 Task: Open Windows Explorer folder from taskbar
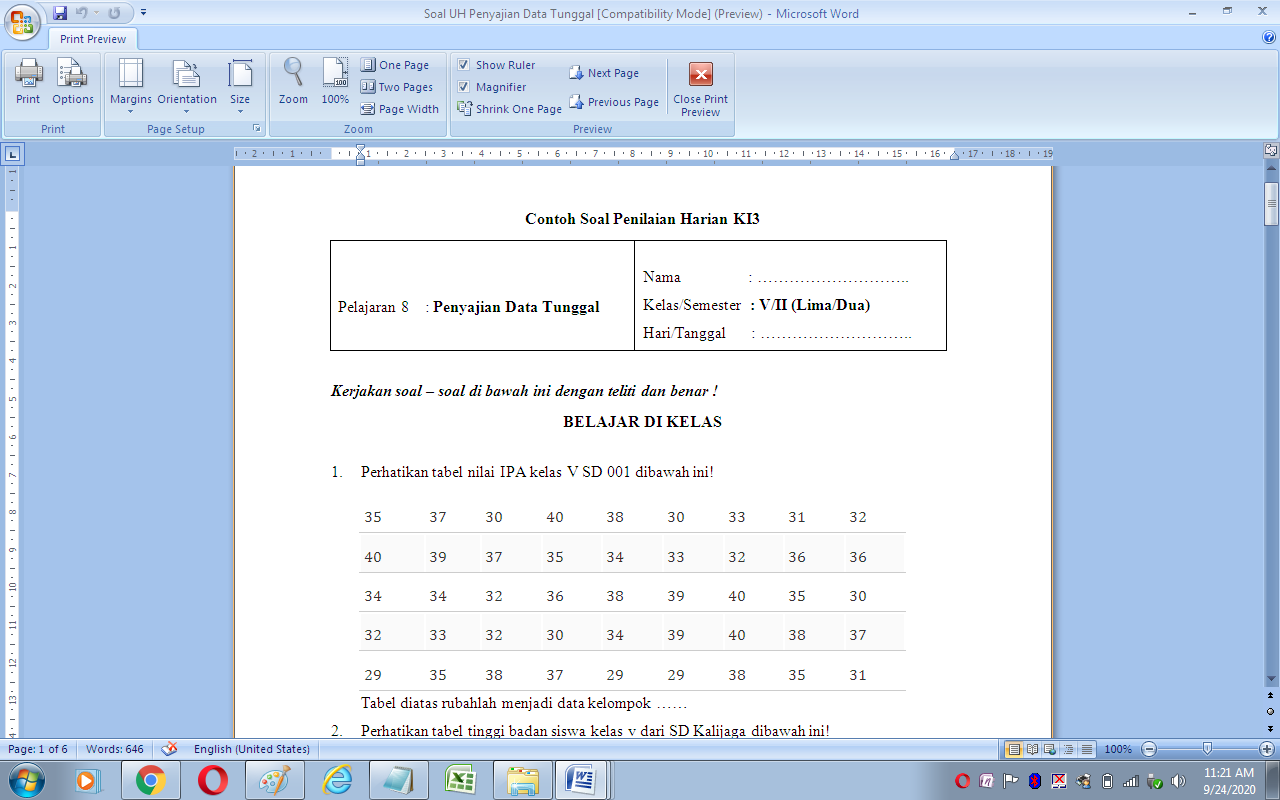[x=522, y=780]
